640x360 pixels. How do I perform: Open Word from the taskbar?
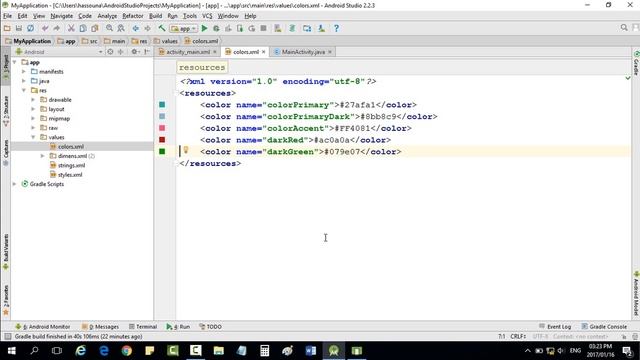(311, 351)
